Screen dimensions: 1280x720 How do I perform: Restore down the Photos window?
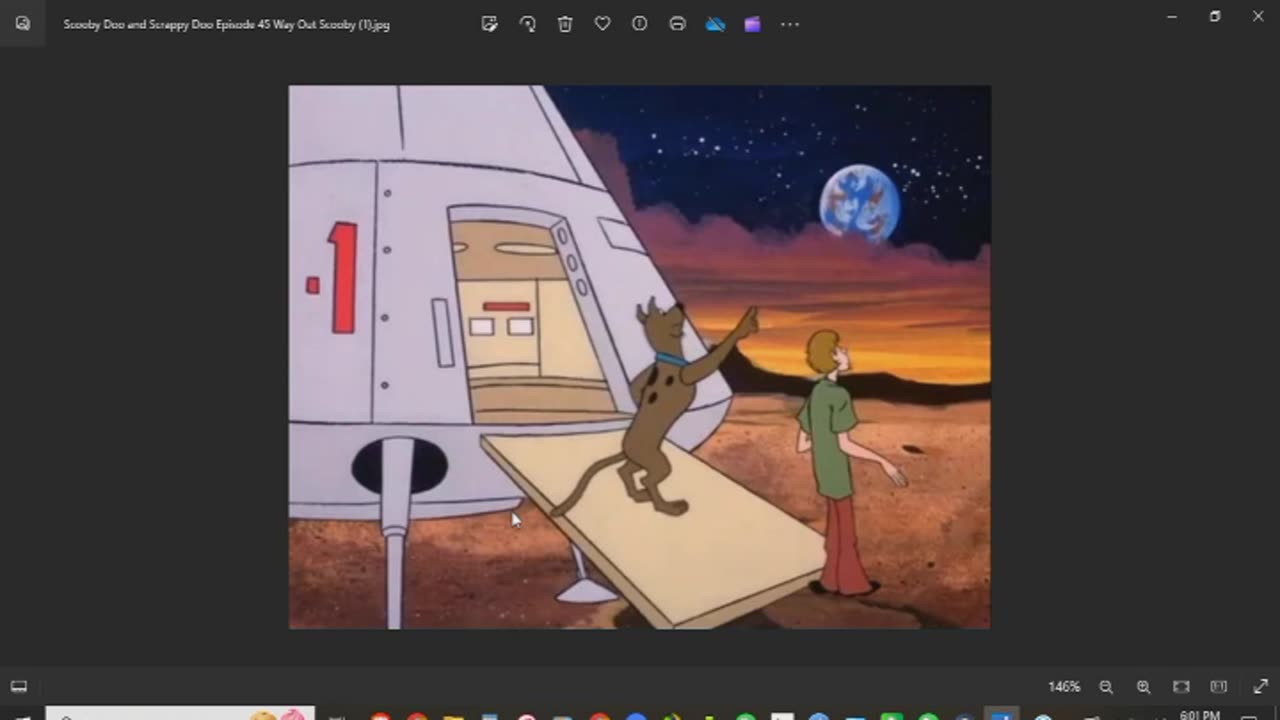(x=1215, y=17)
